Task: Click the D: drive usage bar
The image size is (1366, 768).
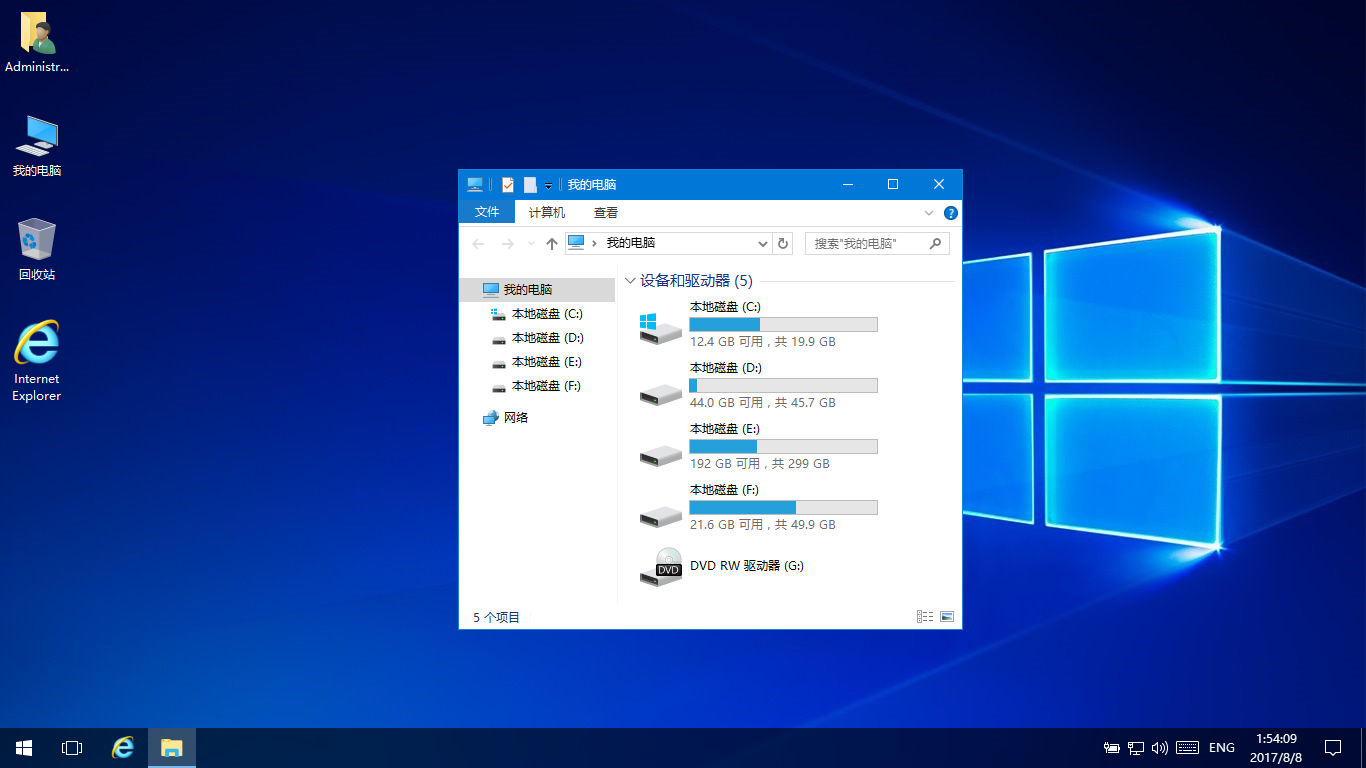Action: tap(783, 385)
